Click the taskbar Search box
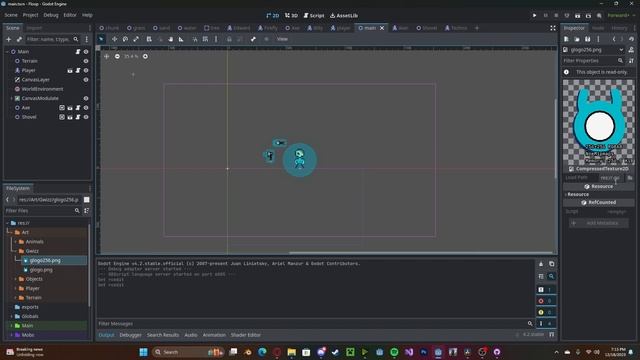The width and height of the screenshot is (640, 360). pos(188,352)
